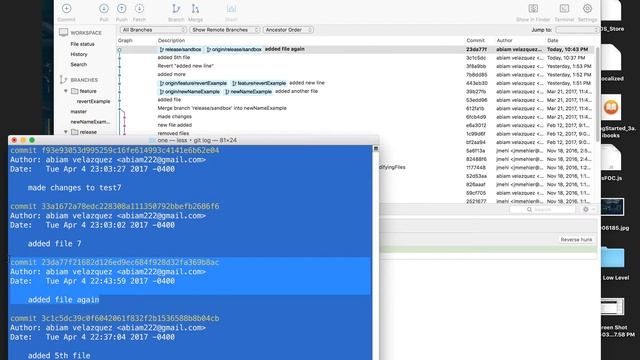
Task: Click 'made changes to test7' in terminal
Action: pyautogui.click(x=74, y=188)
